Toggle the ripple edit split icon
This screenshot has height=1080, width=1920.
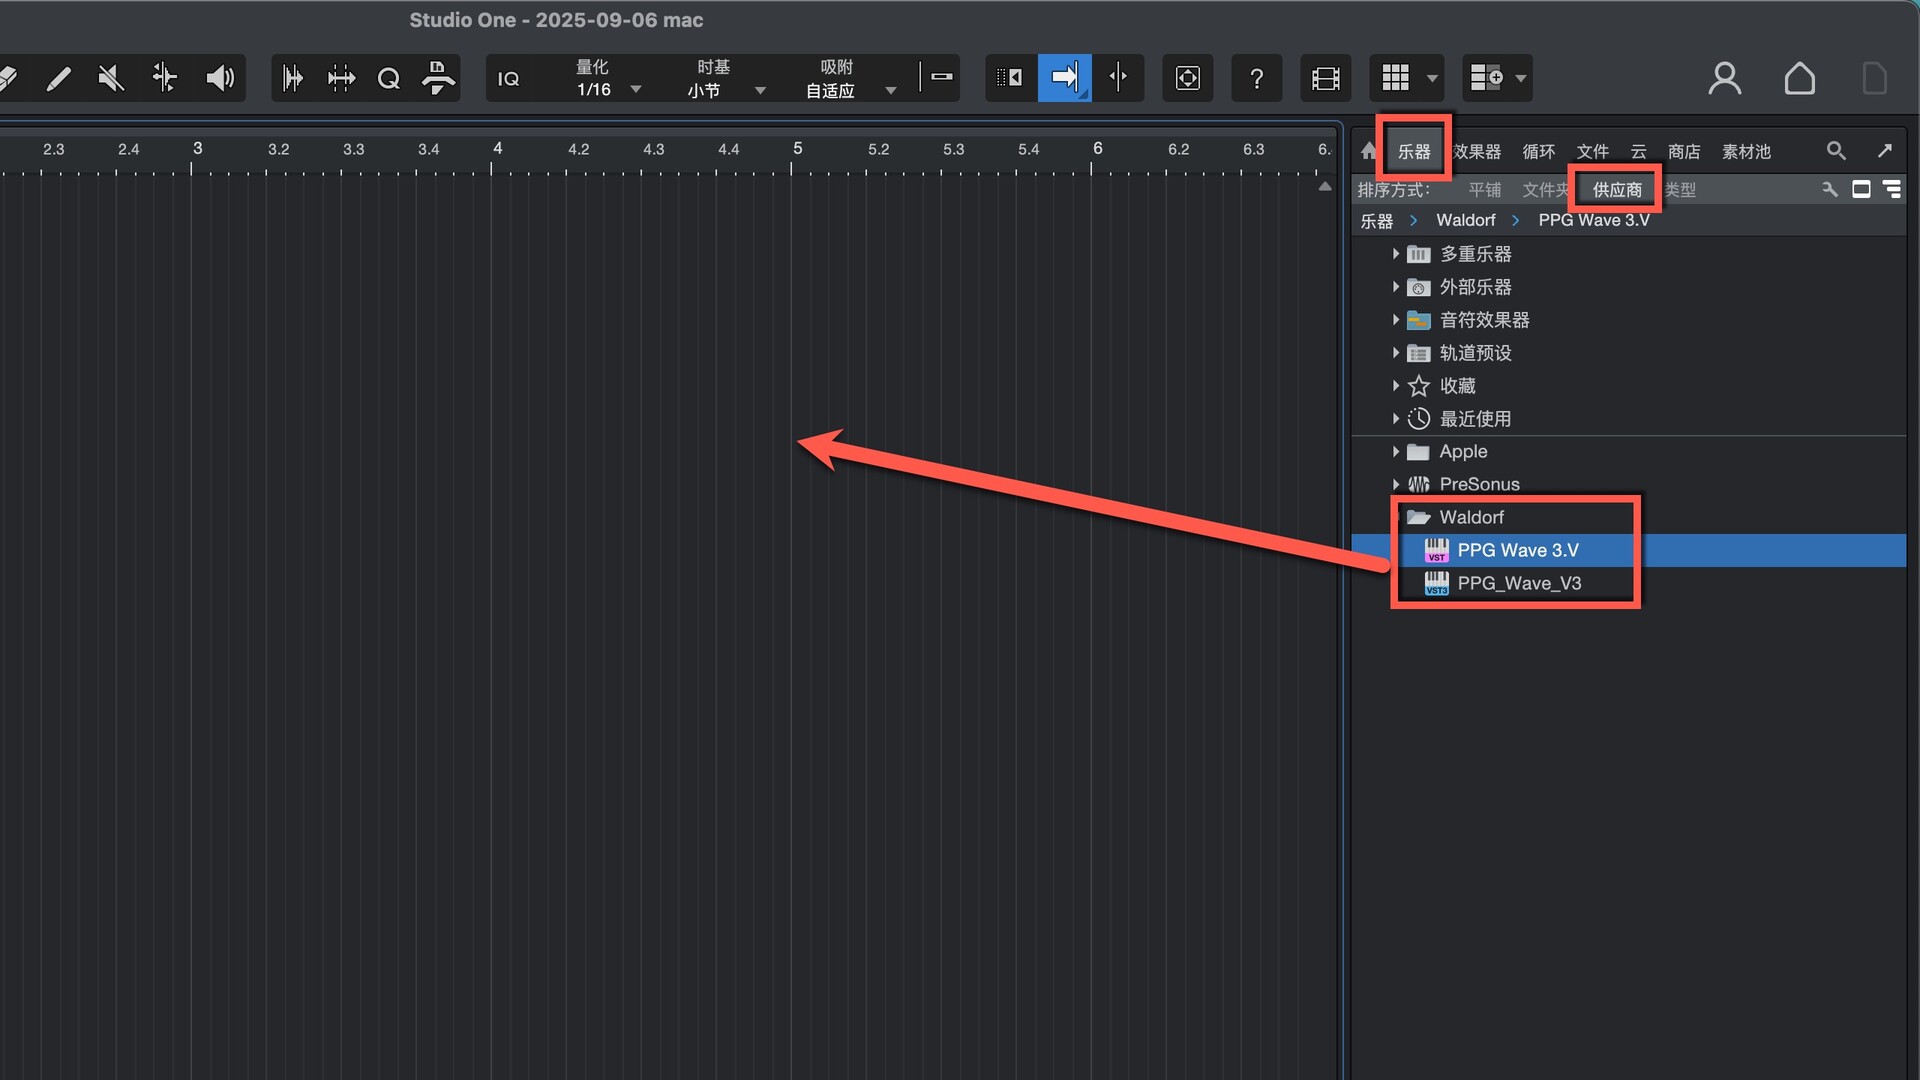[1118, 78]
